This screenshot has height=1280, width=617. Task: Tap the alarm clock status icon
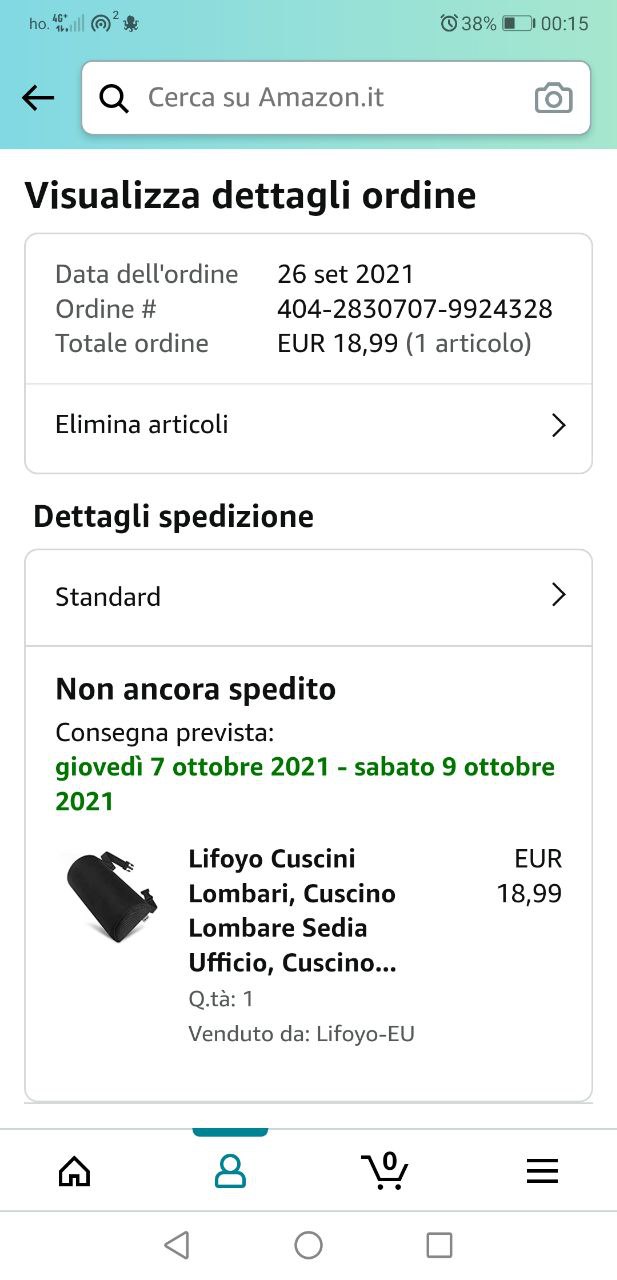point(449,23)
